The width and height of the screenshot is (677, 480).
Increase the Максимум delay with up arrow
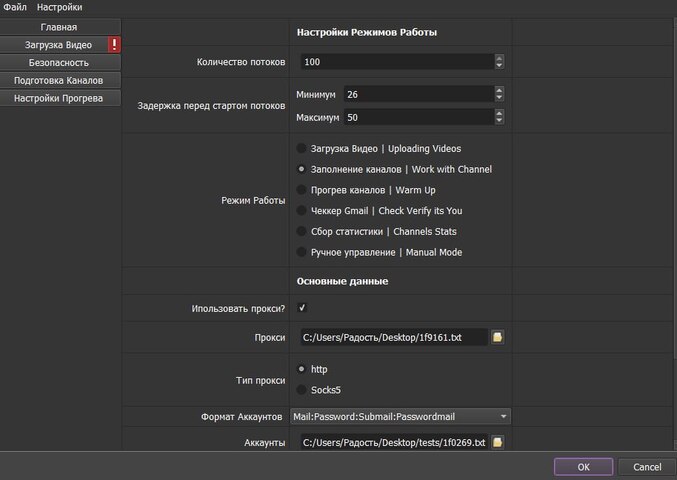pos(499,113)
